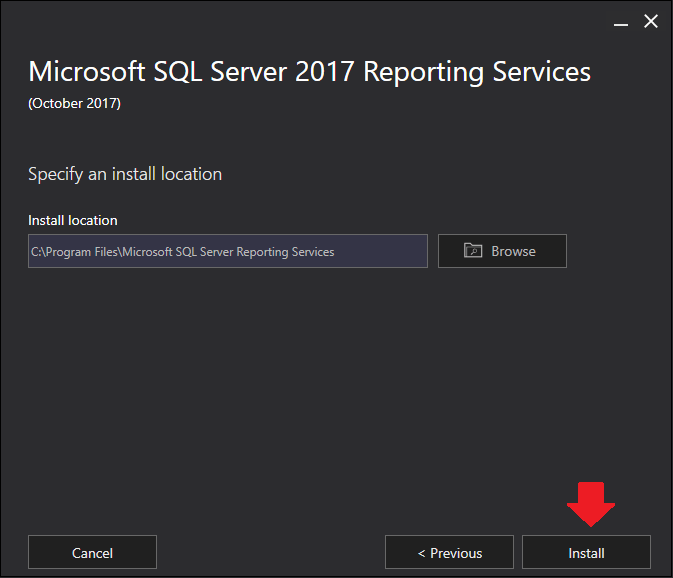Click the (October 2017) version text
The width and height of the screenshot is (673, 578).
[x=74, y=103]
